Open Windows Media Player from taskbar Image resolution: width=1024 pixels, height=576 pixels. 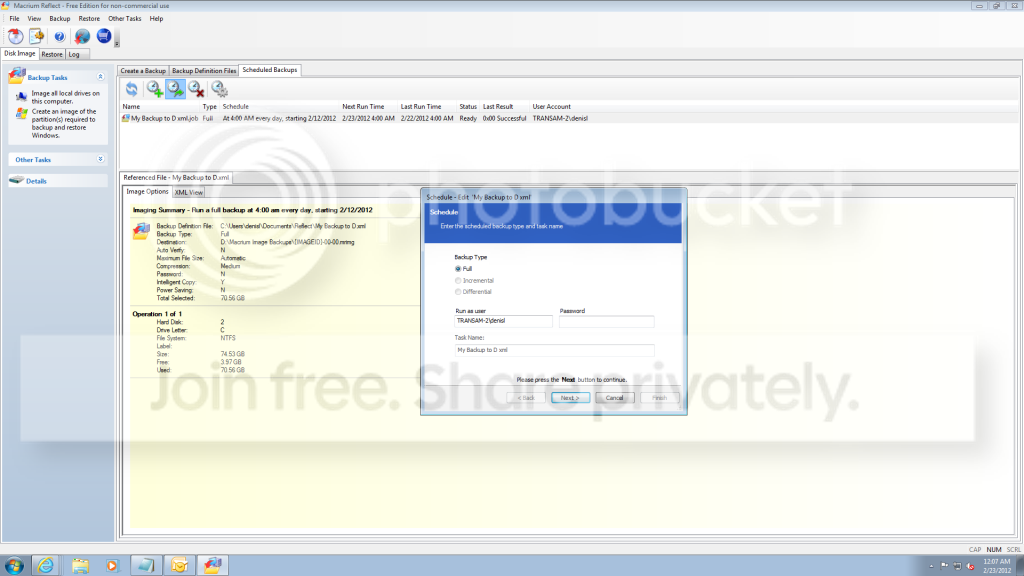(x=112, y=566)
